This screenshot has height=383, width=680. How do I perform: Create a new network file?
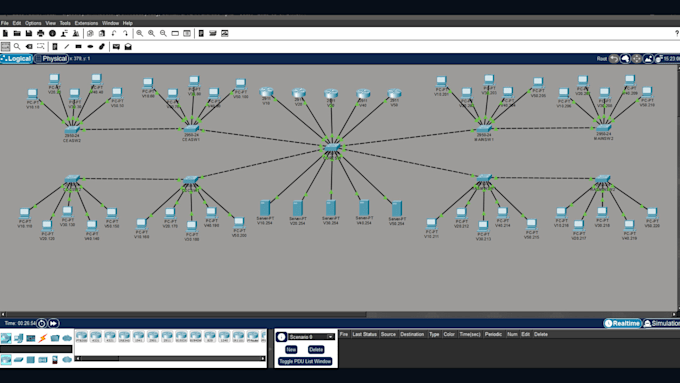tap(6, 33)
